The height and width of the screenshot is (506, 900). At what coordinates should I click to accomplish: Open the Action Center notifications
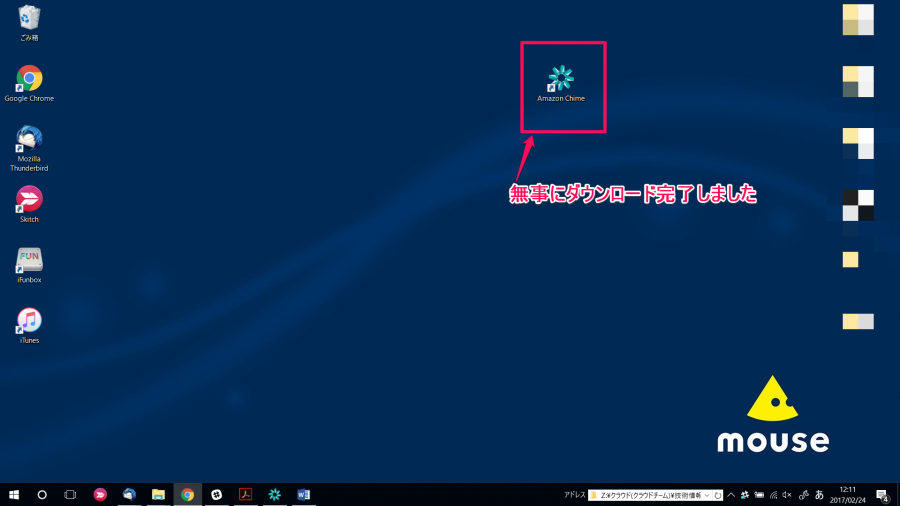(x=883, y=495)
